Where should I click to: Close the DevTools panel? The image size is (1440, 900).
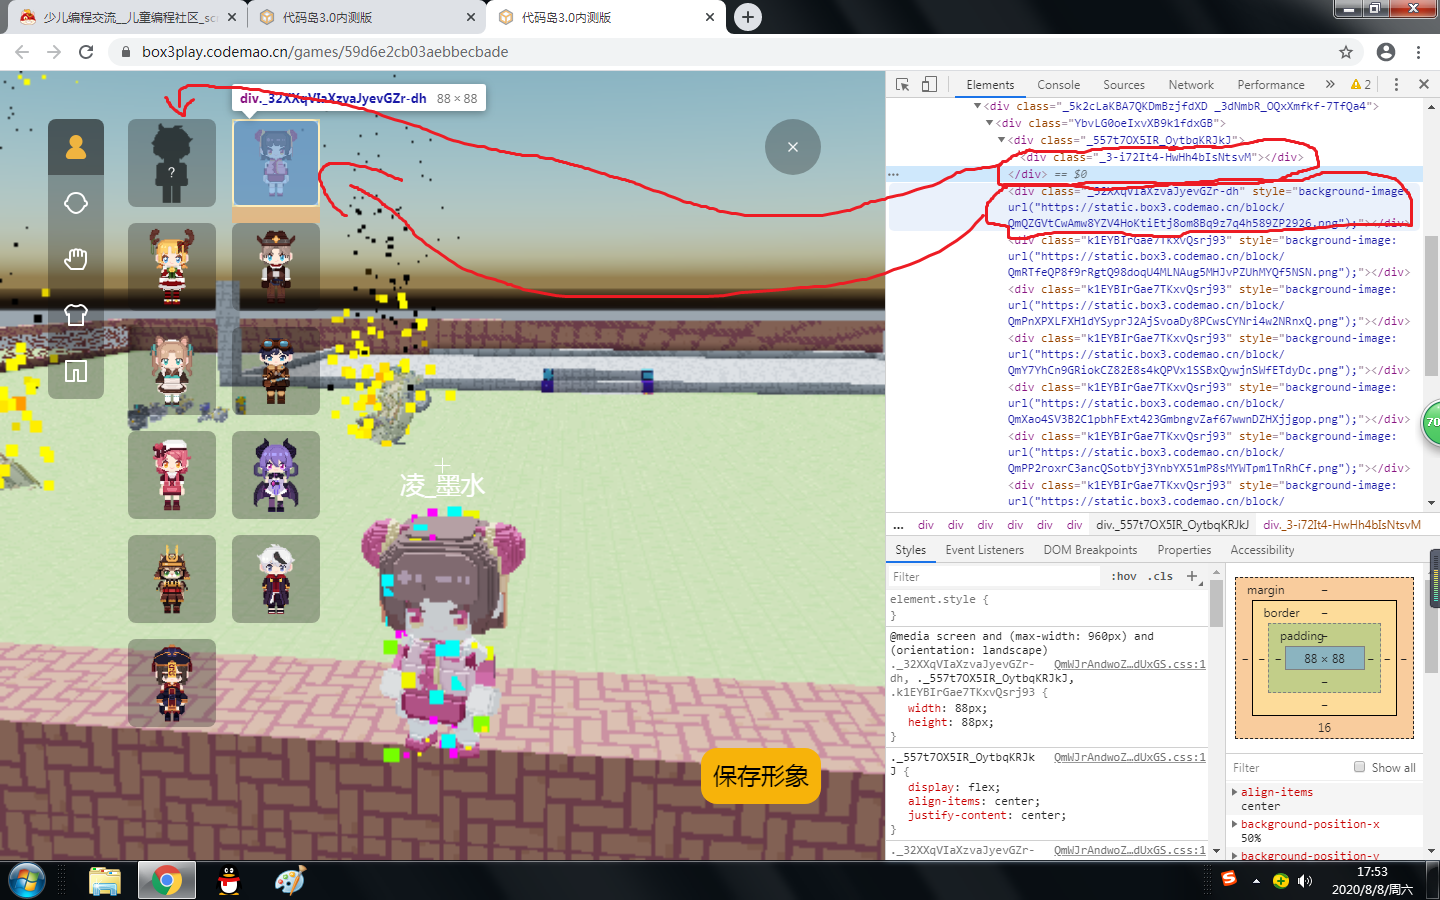click(x=1423, y=85)
